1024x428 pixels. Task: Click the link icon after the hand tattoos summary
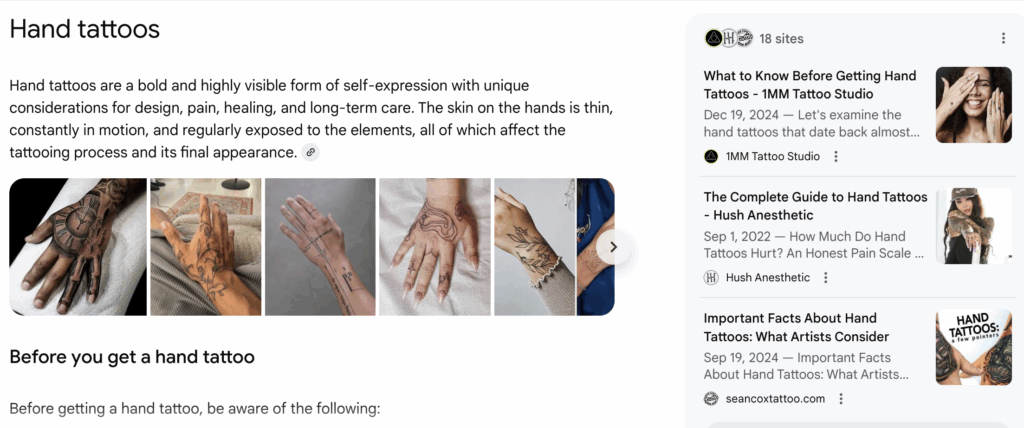pos(311,152)
